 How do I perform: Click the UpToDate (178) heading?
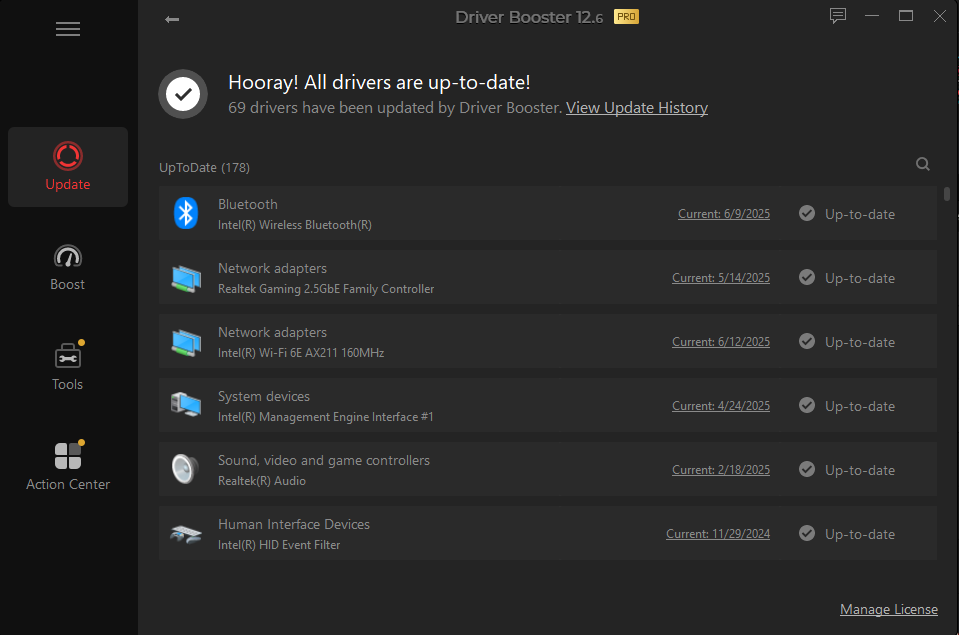204,168
